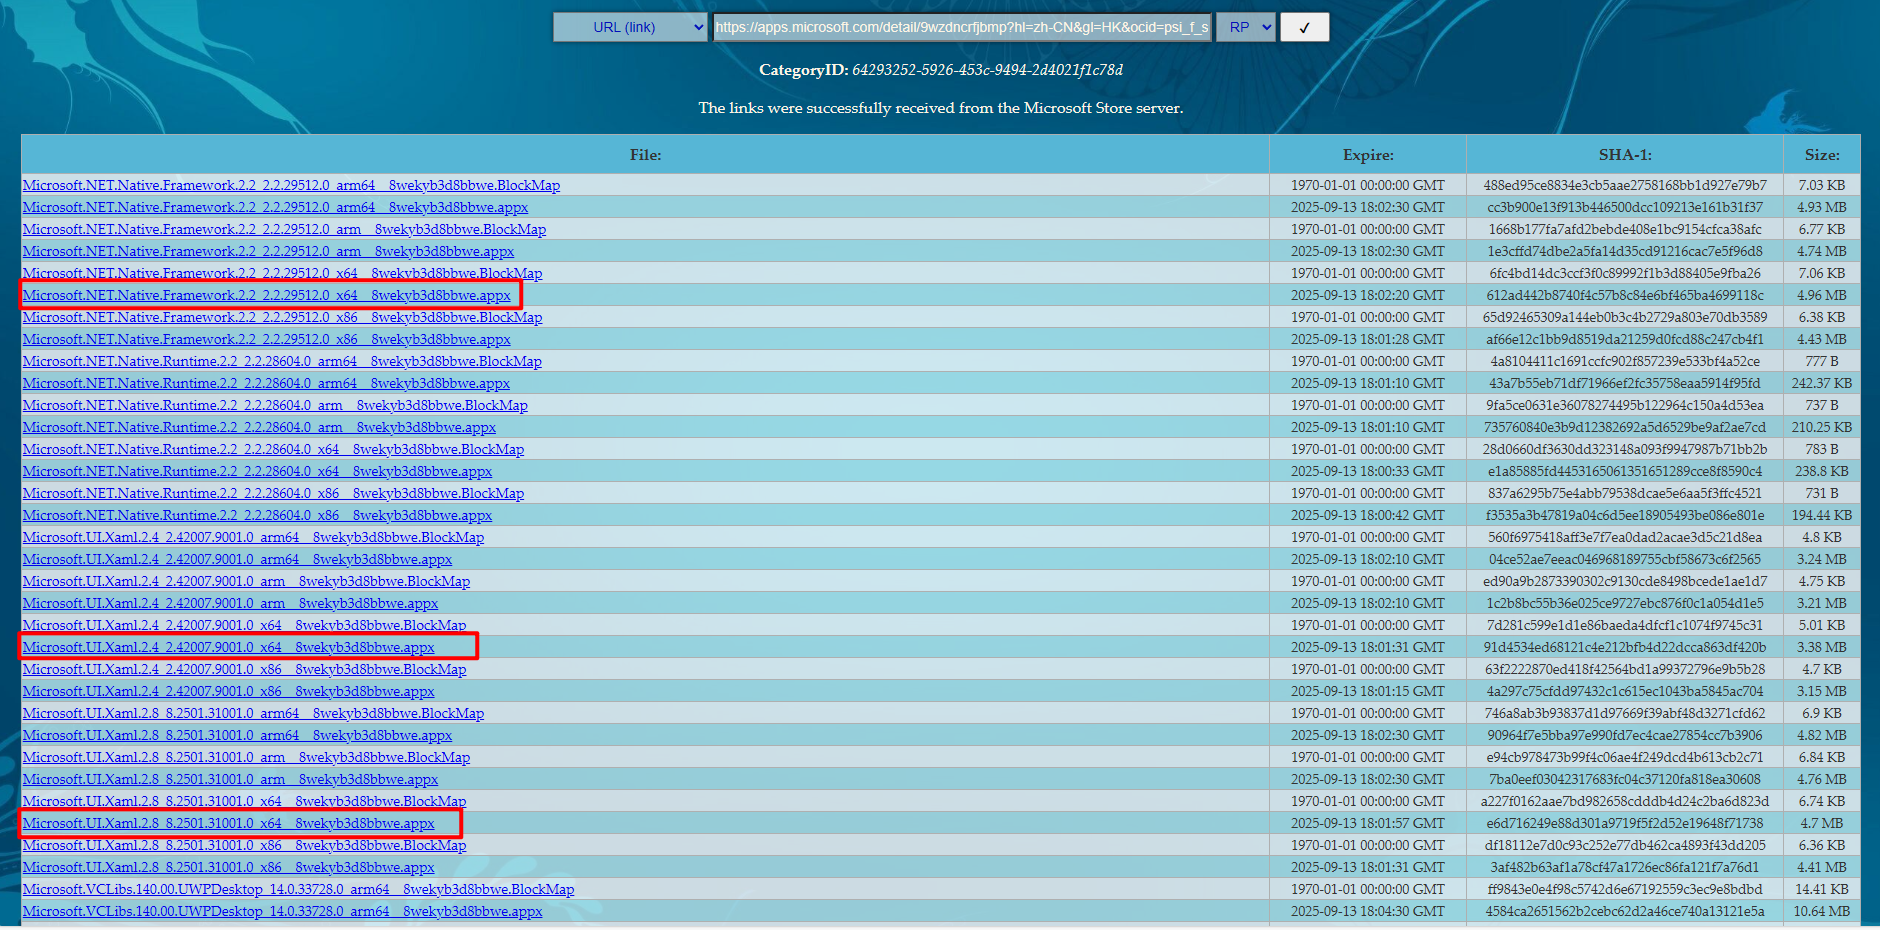
Task: Open NET.Native.Framework x64 BlockMap link
Action: click(282, 273)
